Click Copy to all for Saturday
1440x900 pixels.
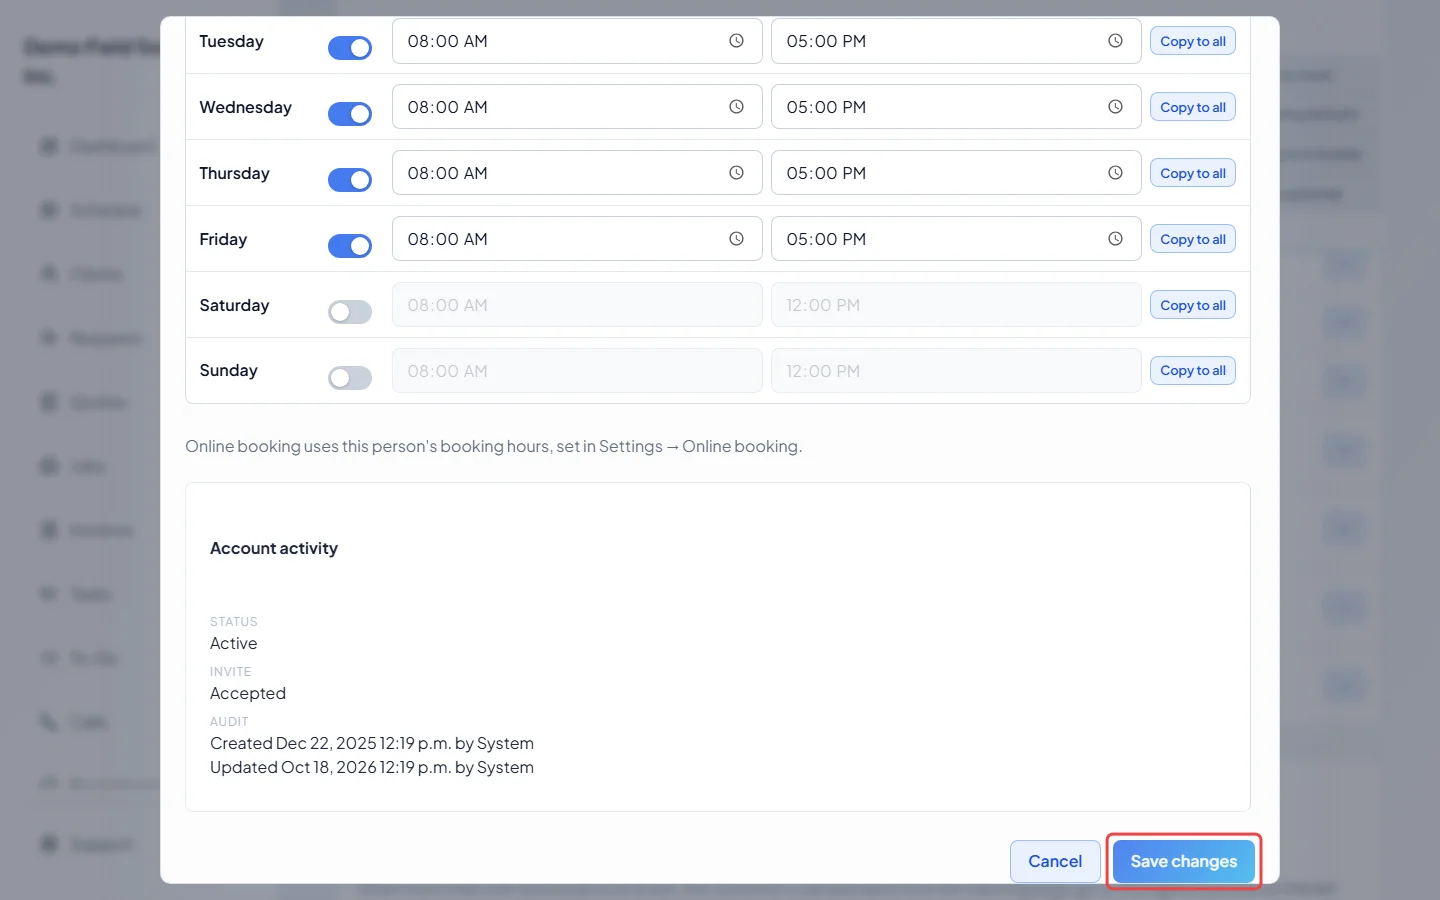click(x=1193, y=305)
